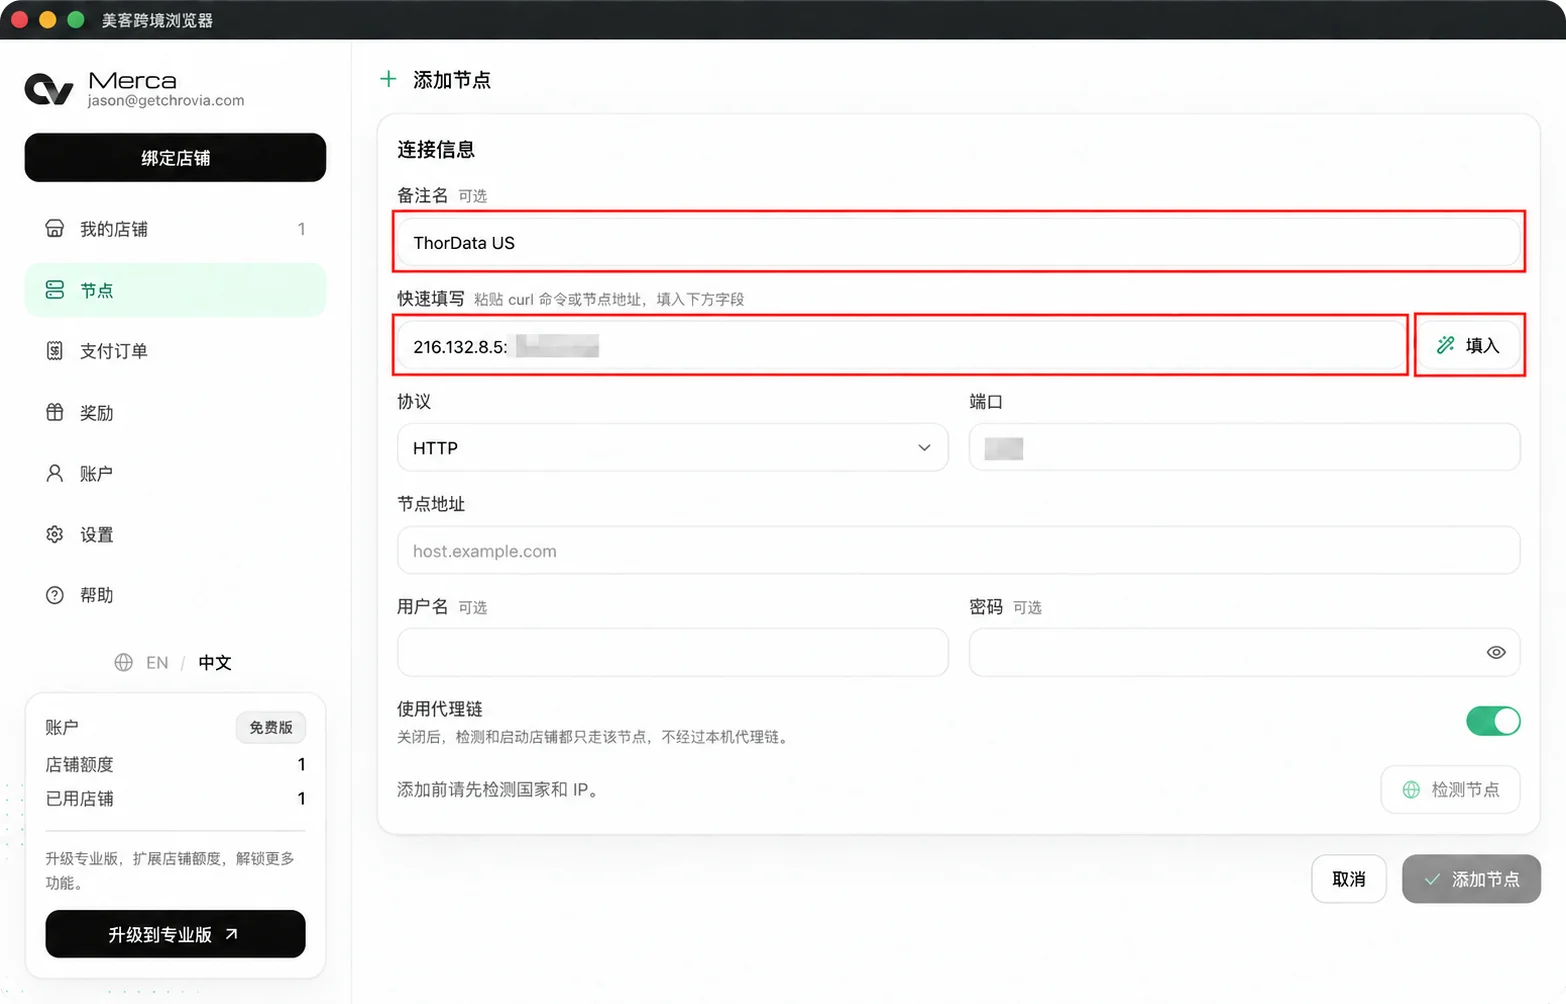1566x1004 pixels.
Task: Click the 端口 input field
Action: (1245, 448)
